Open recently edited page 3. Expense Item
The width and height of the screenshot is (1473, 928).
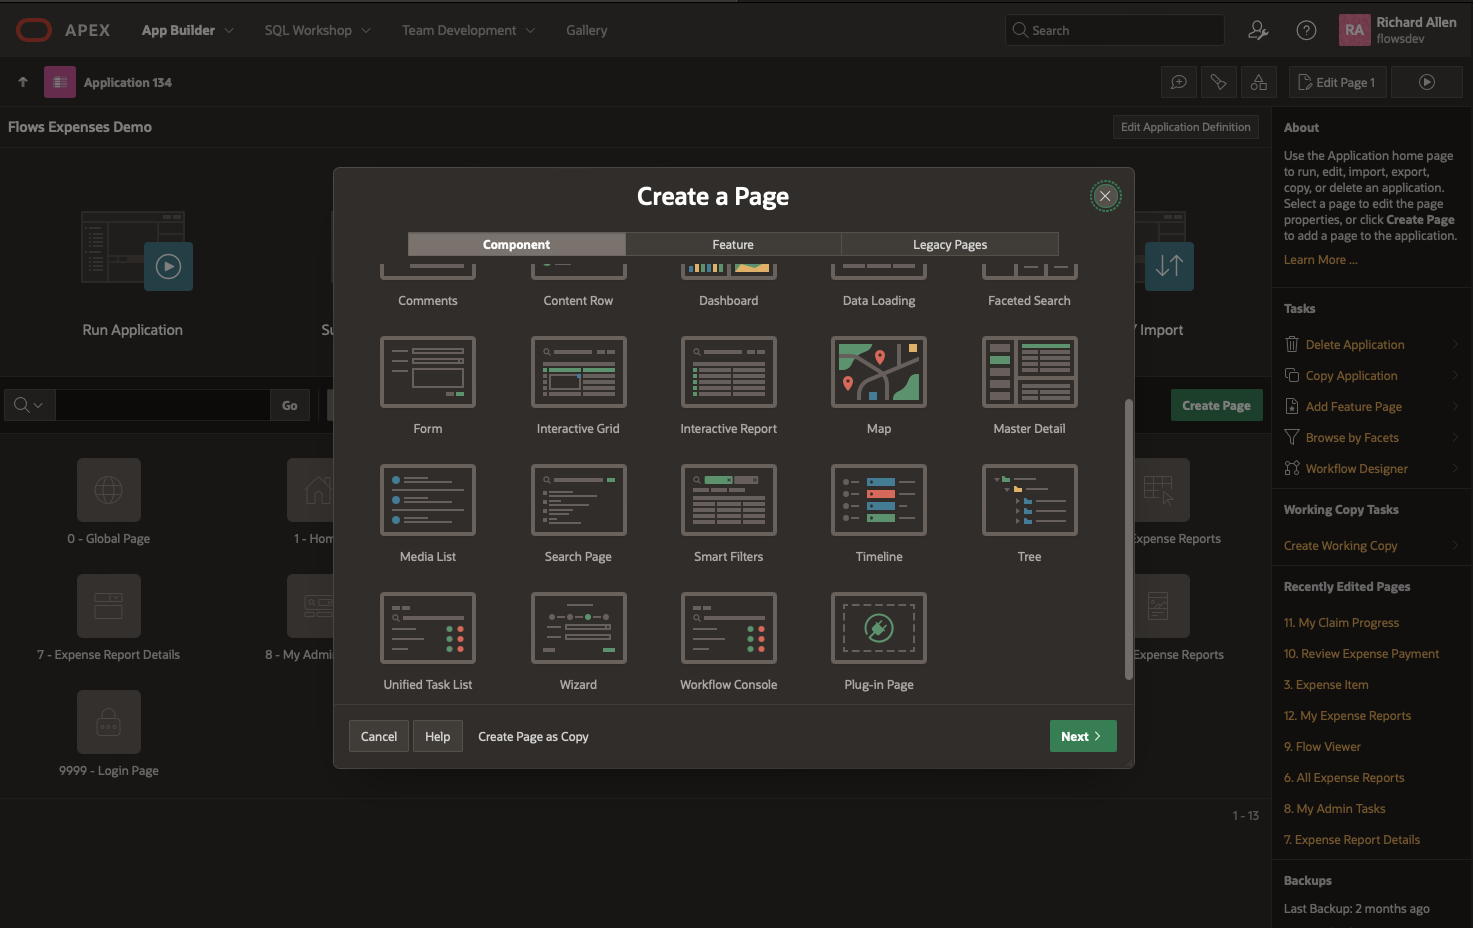coord(1326,684)
